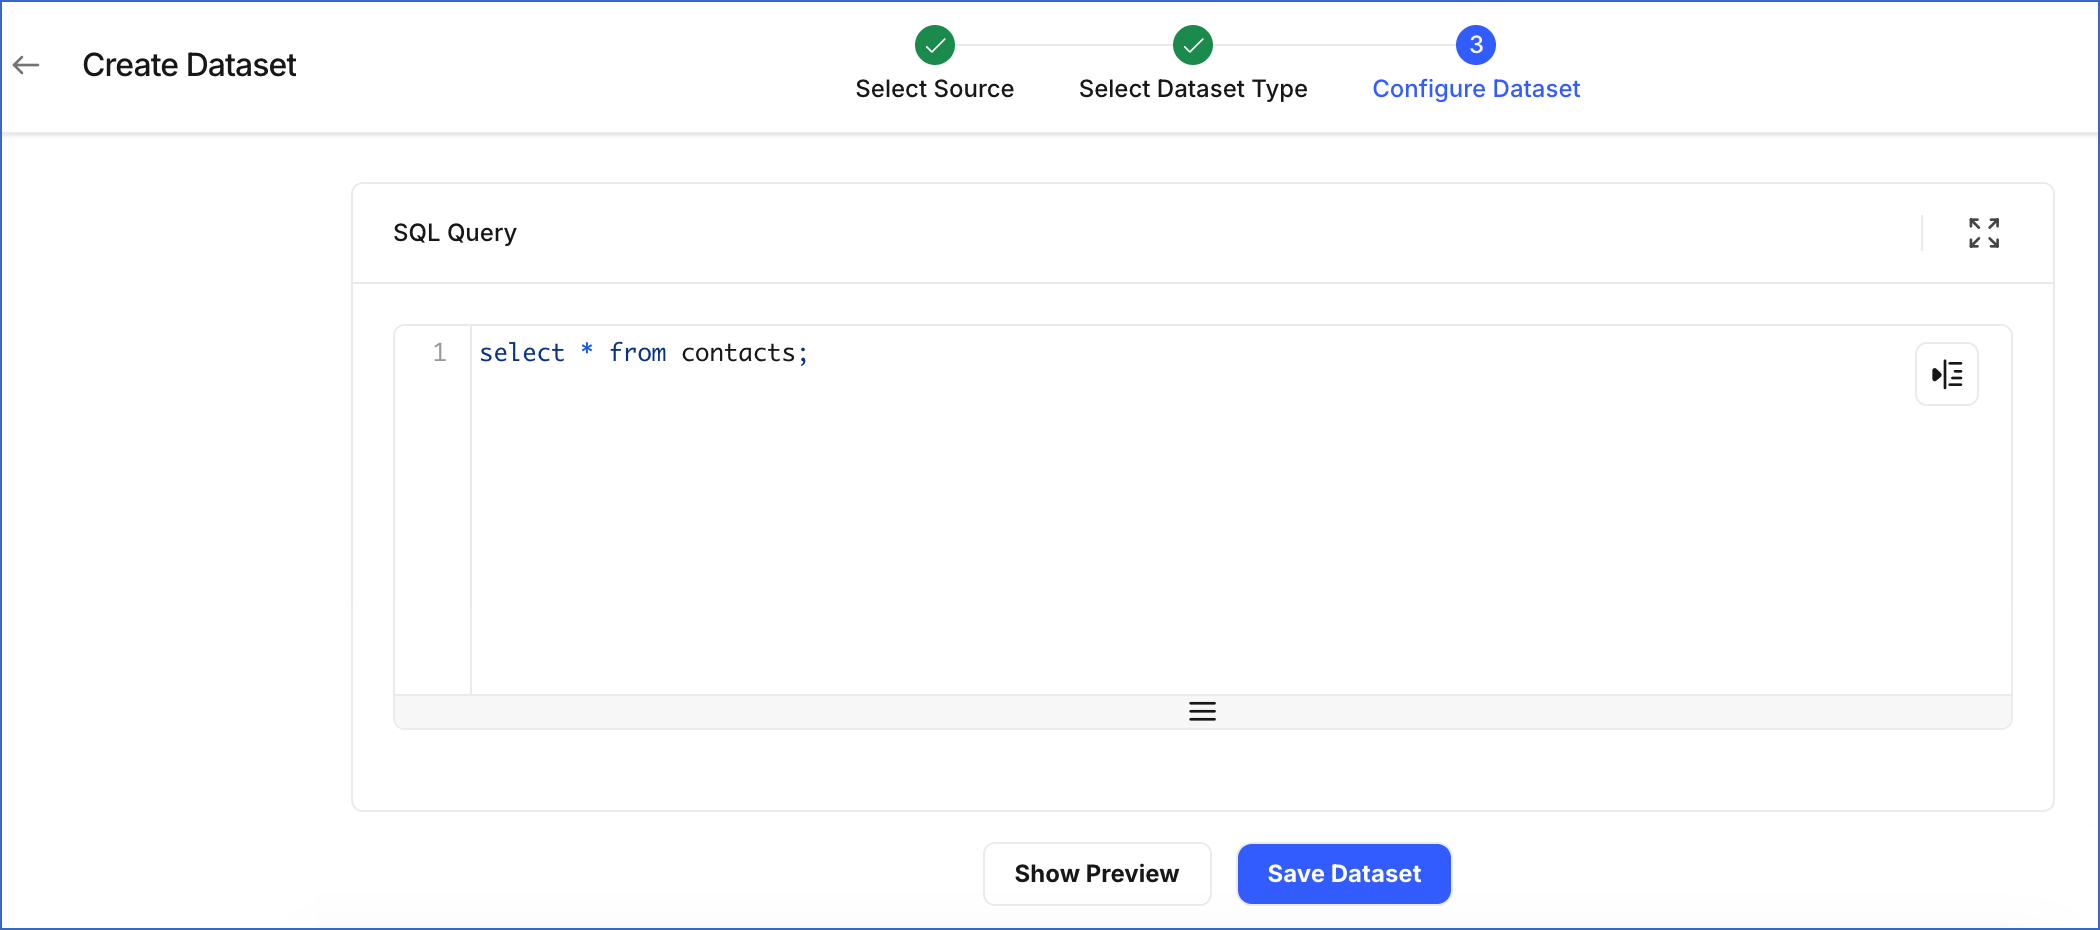Expand the SQL Query editor to fullscreen
The image size is (2100, 930).
click(1984, 233)
